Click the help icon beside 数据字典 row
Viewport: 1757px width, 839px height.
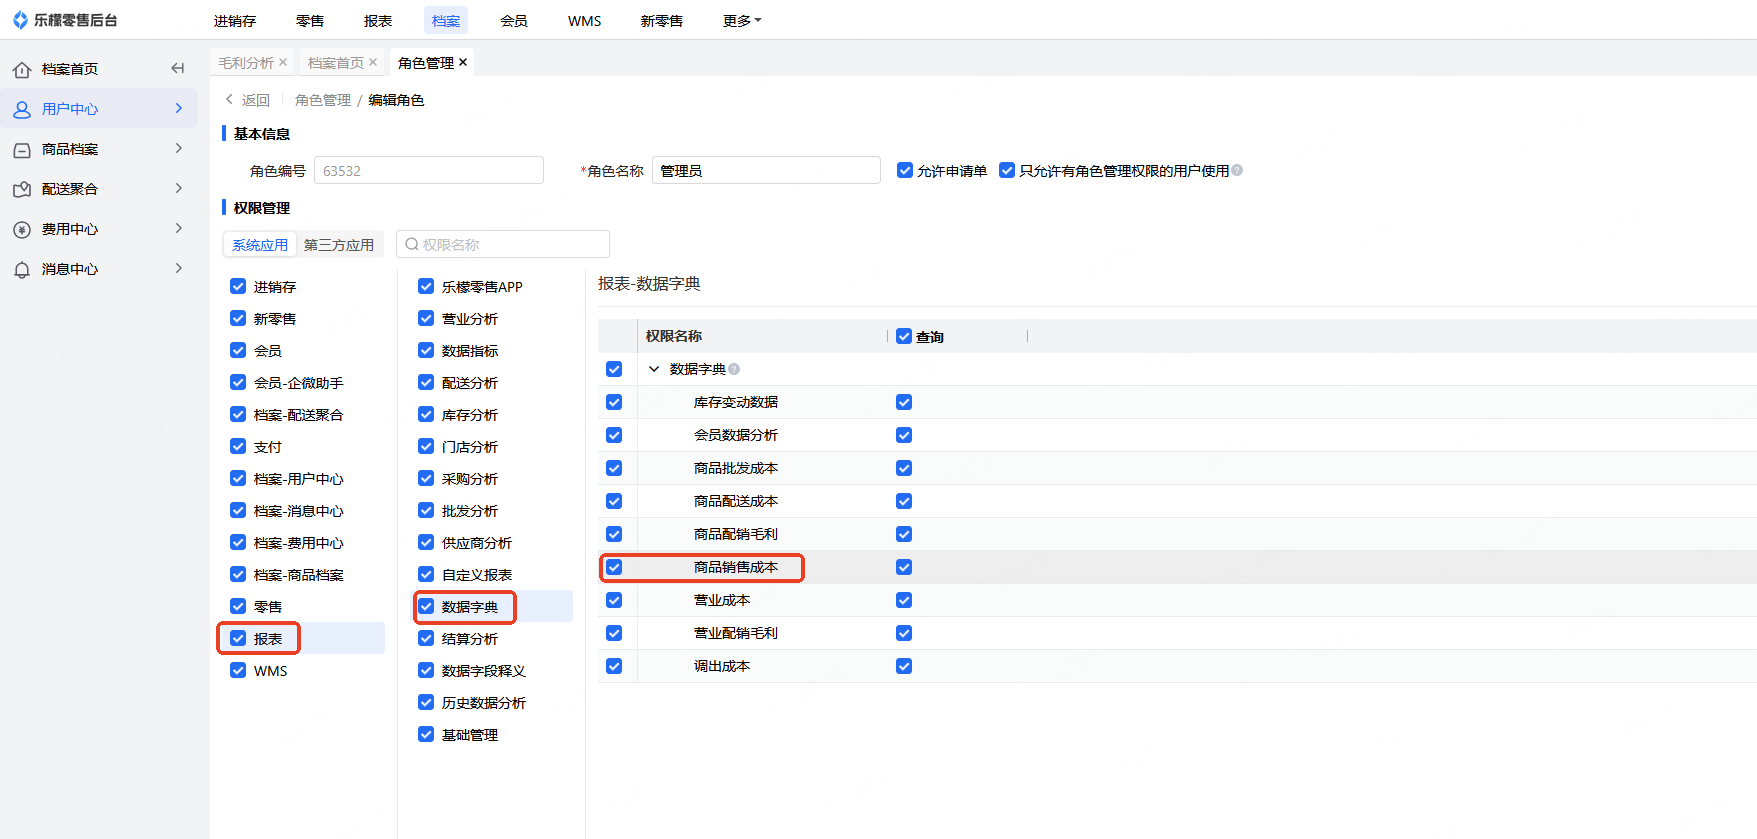[x=734, y=369]
